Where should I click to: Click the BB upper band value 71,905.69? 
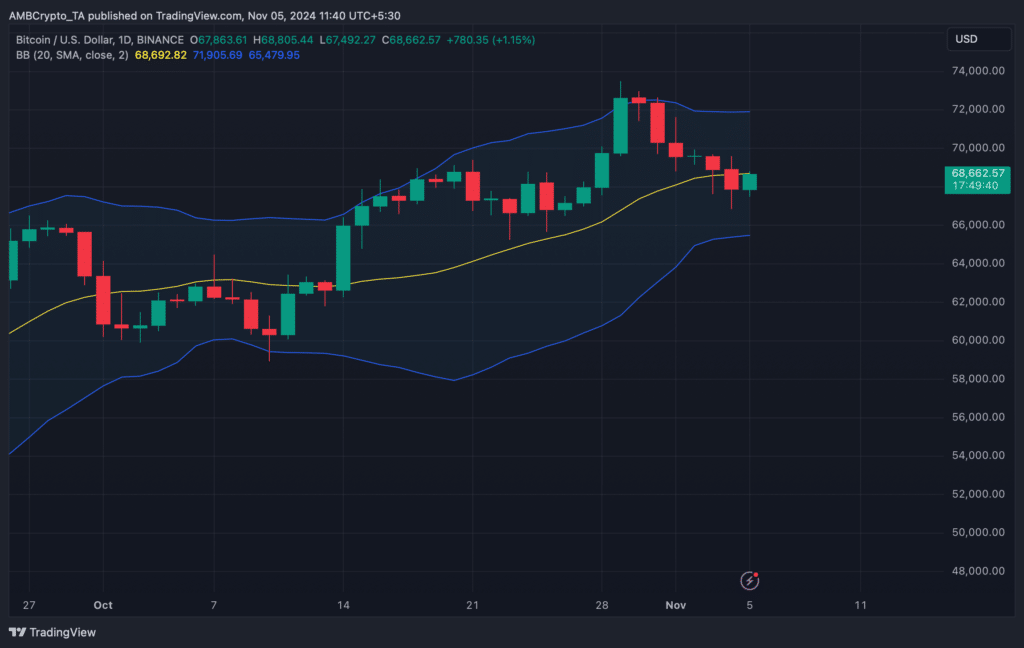pos(217,55)
